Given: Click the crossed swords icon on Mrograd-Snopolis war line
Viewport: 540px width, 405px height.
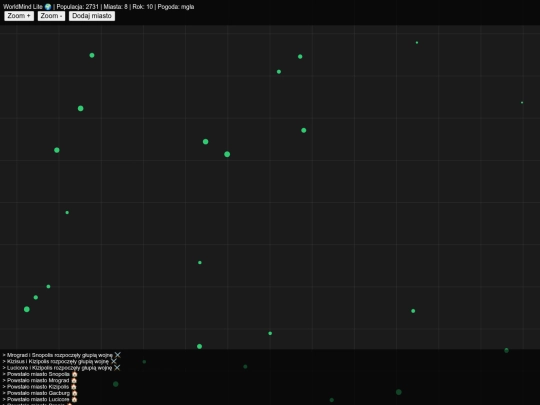Looking at the screenshot, I should [118, 355].
